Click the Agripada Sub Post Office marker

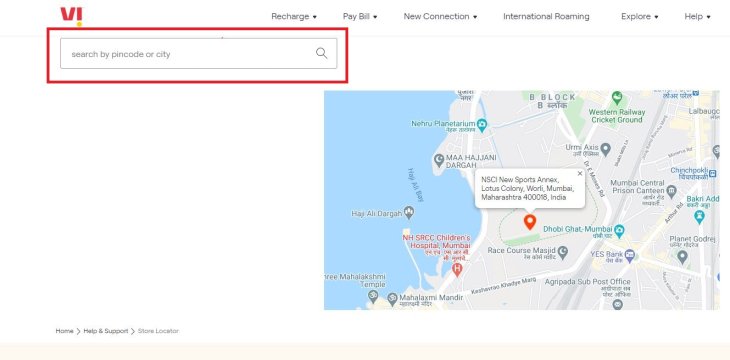[617, 305]
